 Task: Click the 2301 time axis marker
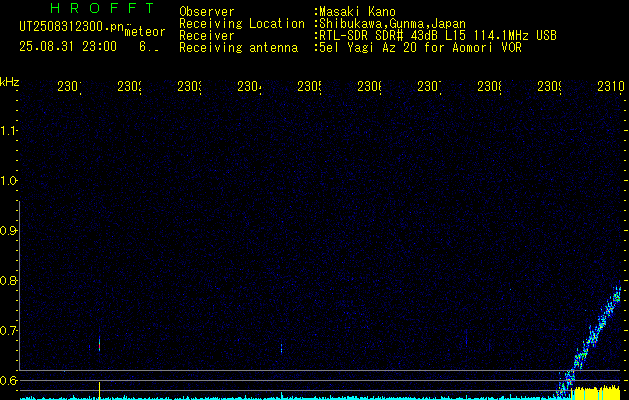[x=69, y=86]
